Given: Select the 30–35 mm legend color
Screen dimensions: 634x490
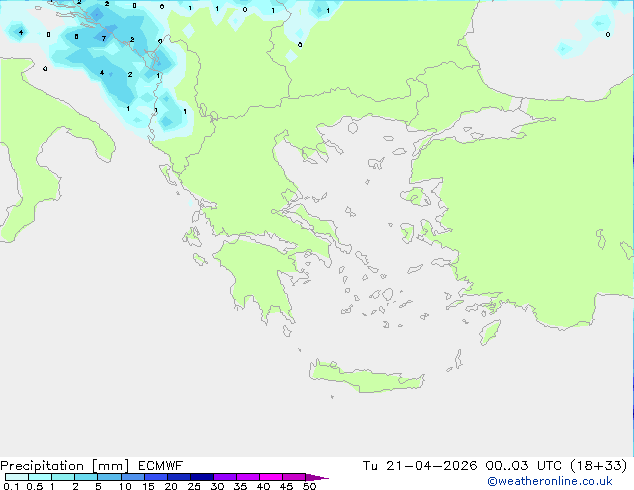Looking at the screenshot, I should pos(224,477).
